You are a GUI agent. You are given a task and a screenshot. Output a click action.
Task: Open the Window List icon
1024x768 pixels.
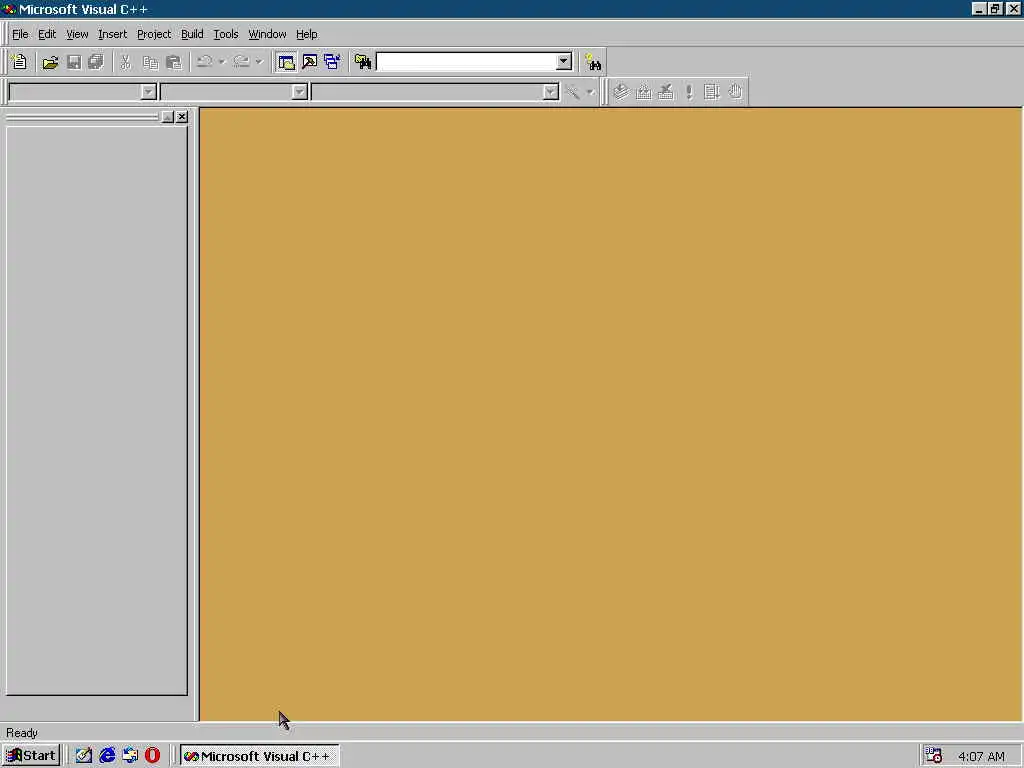[x=332, y=62]
